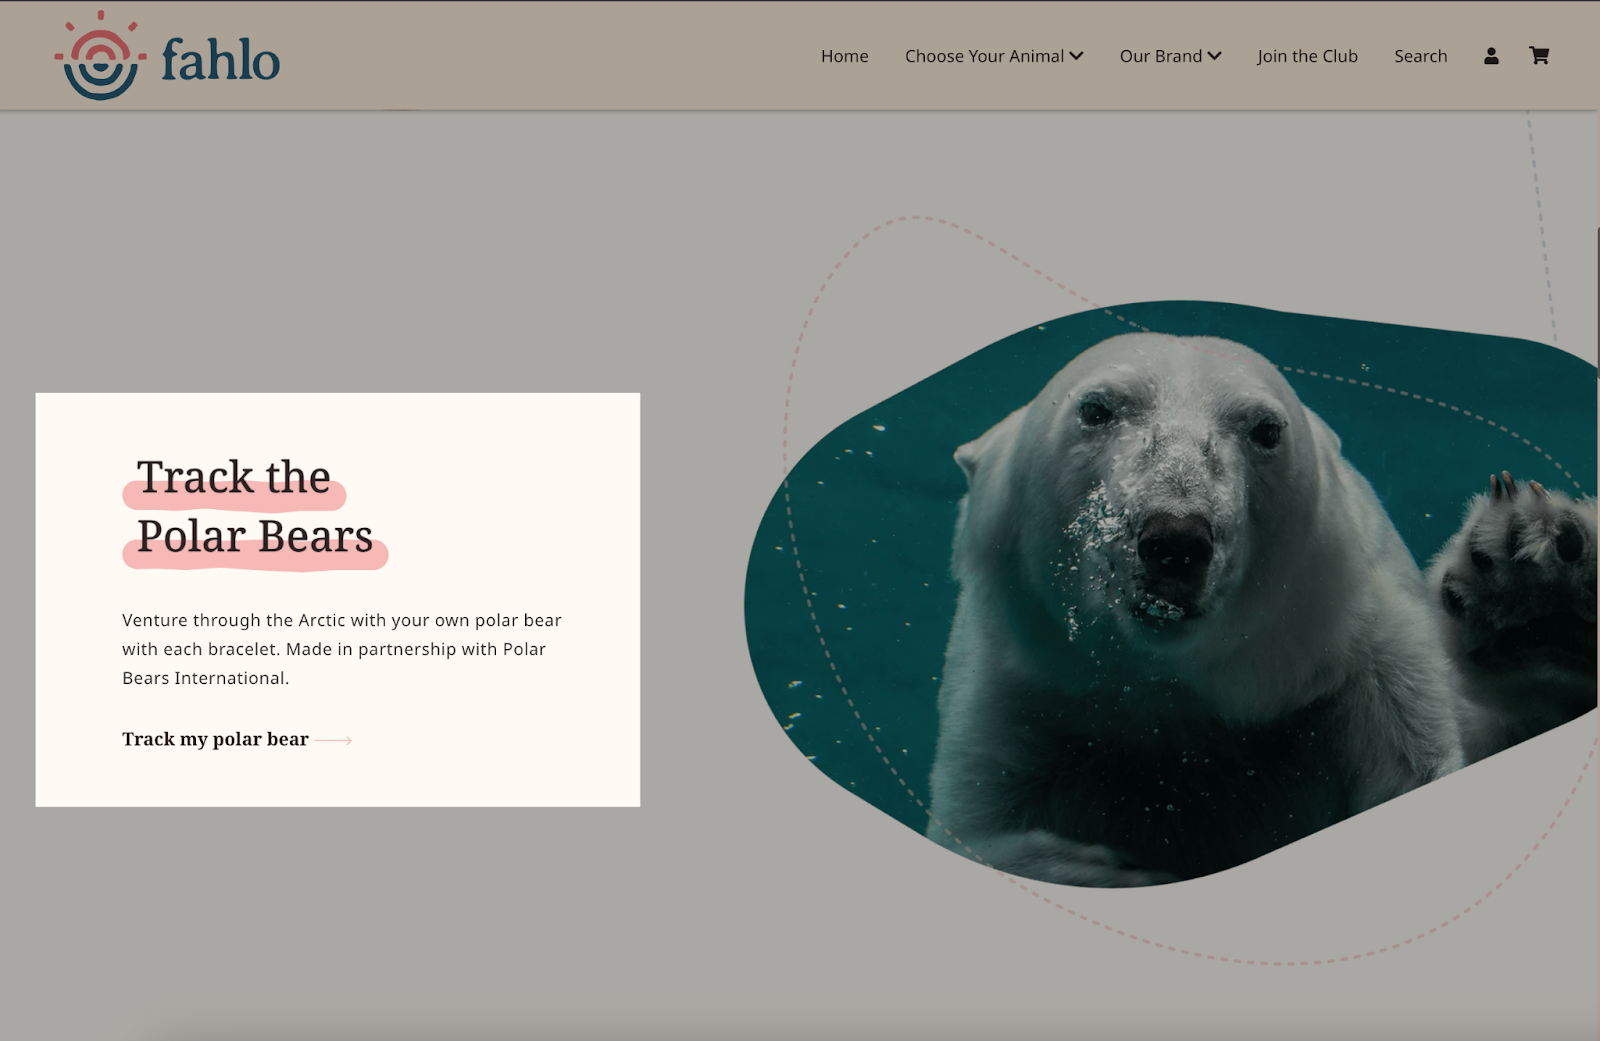
Task: Follow the Track my polar bear link
Action: tap(237, 739)
